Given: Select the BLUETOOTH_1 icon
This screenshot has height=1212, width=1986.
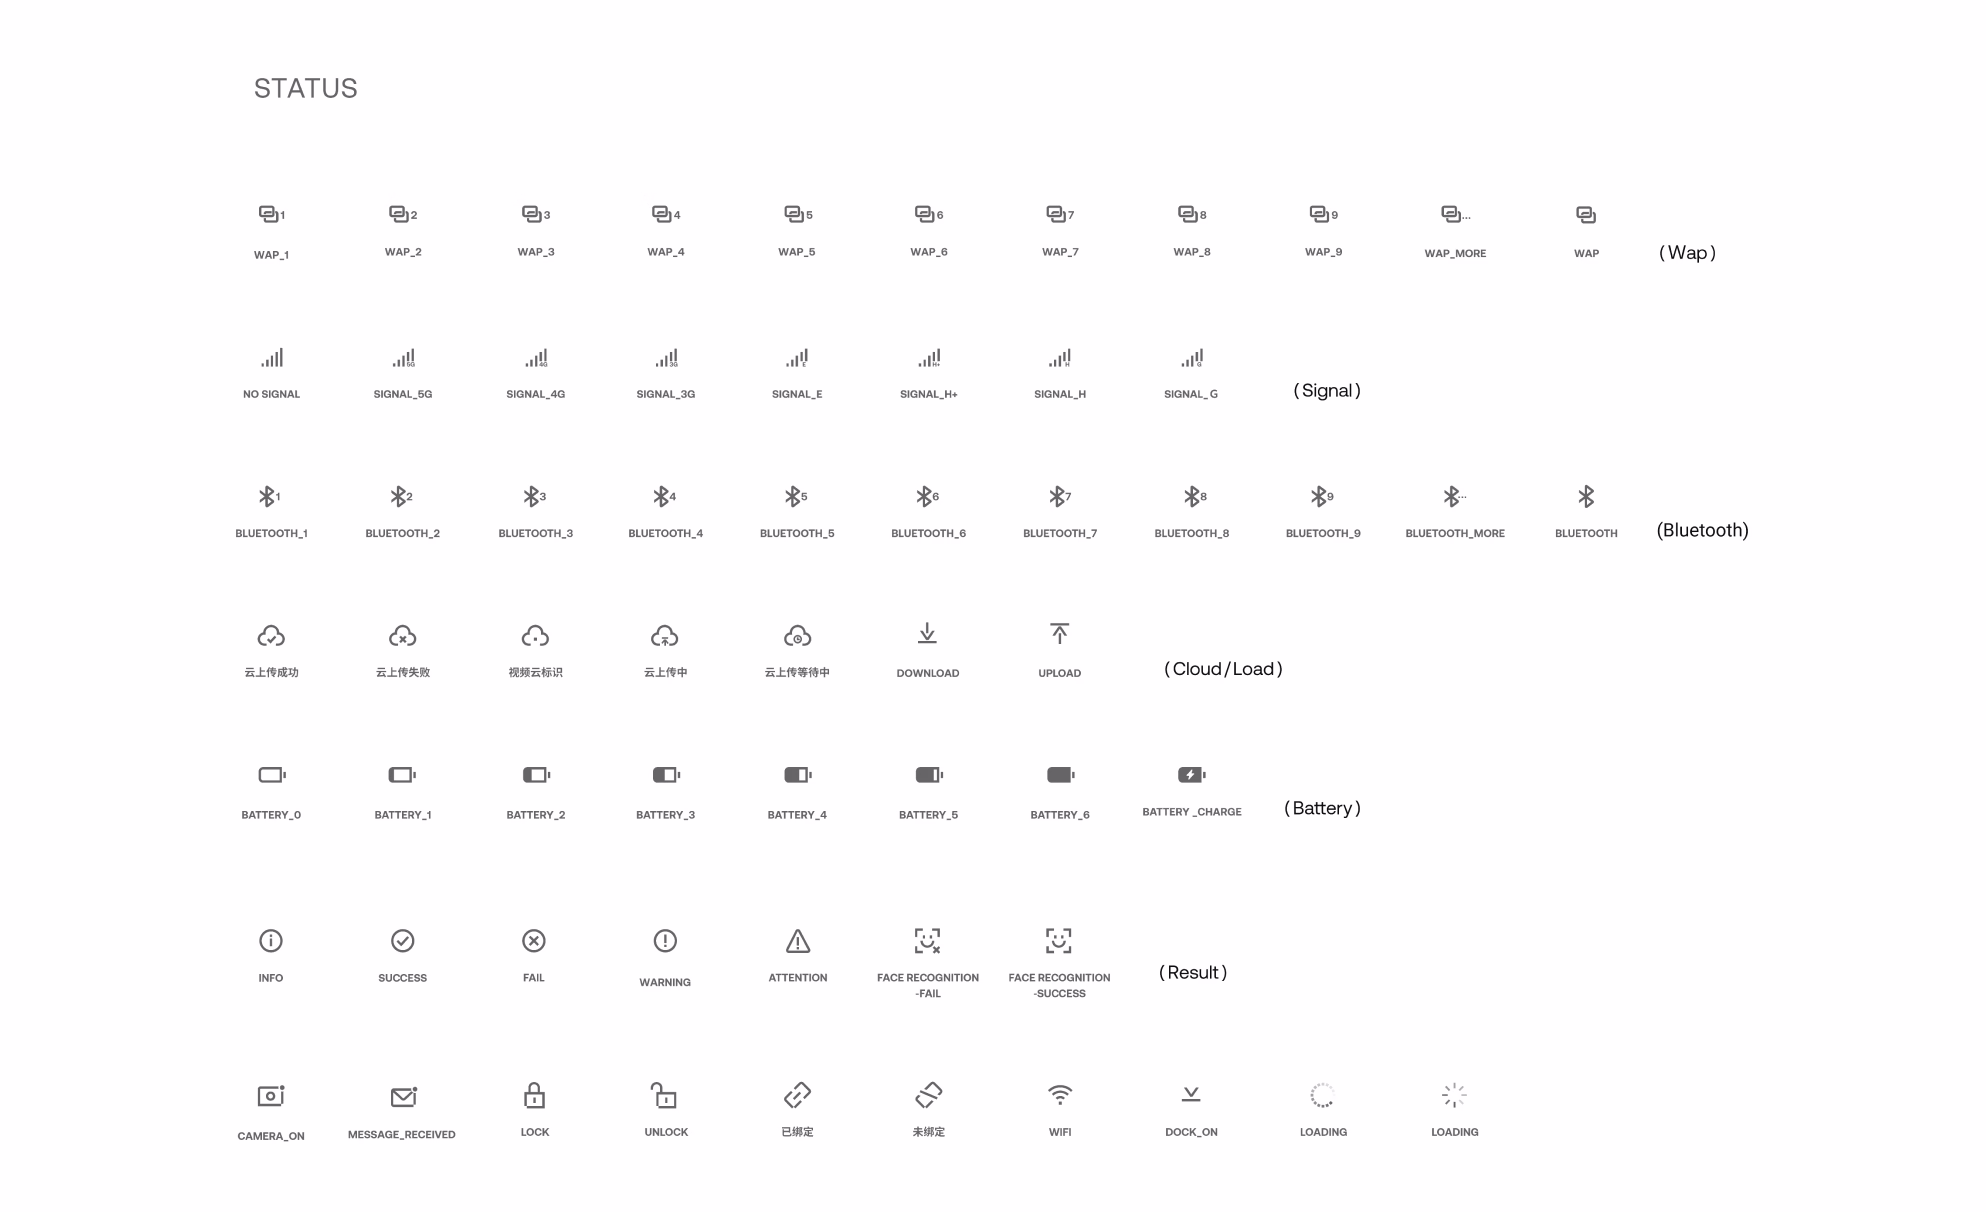Looking at the screenshot, I should point(270,496).
